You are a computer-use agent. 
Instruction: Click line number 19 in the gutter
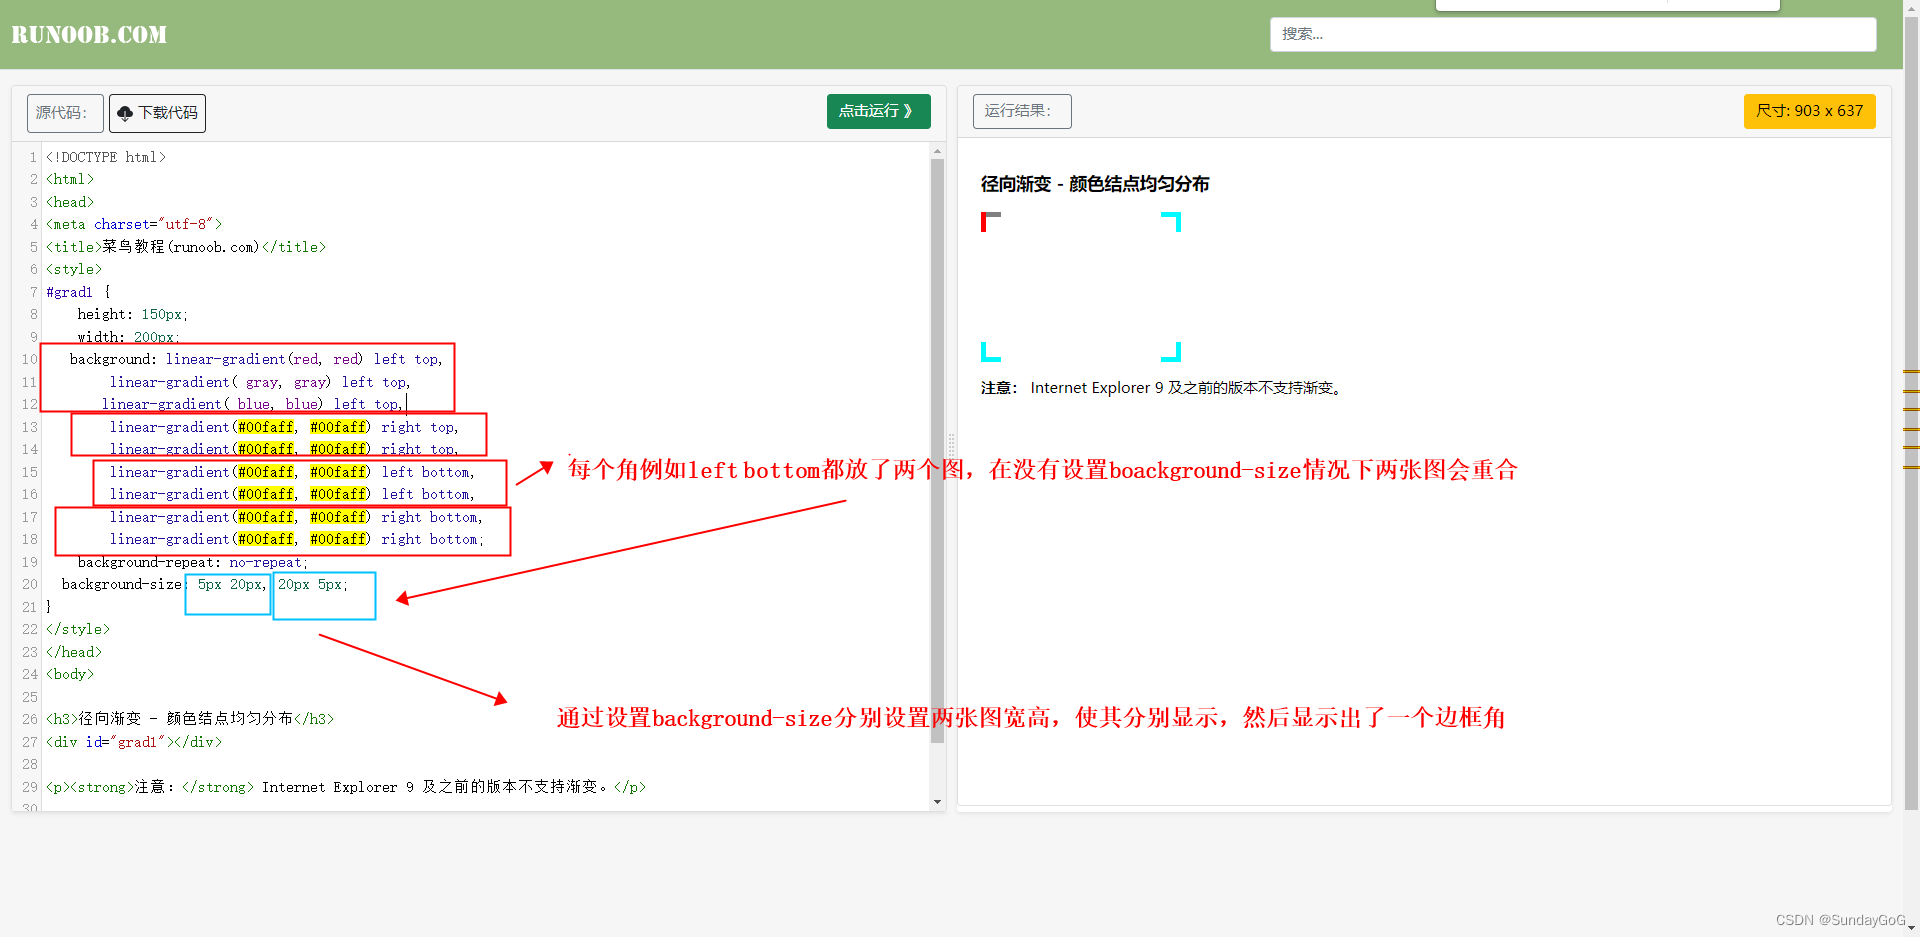(x=30, y=562)
